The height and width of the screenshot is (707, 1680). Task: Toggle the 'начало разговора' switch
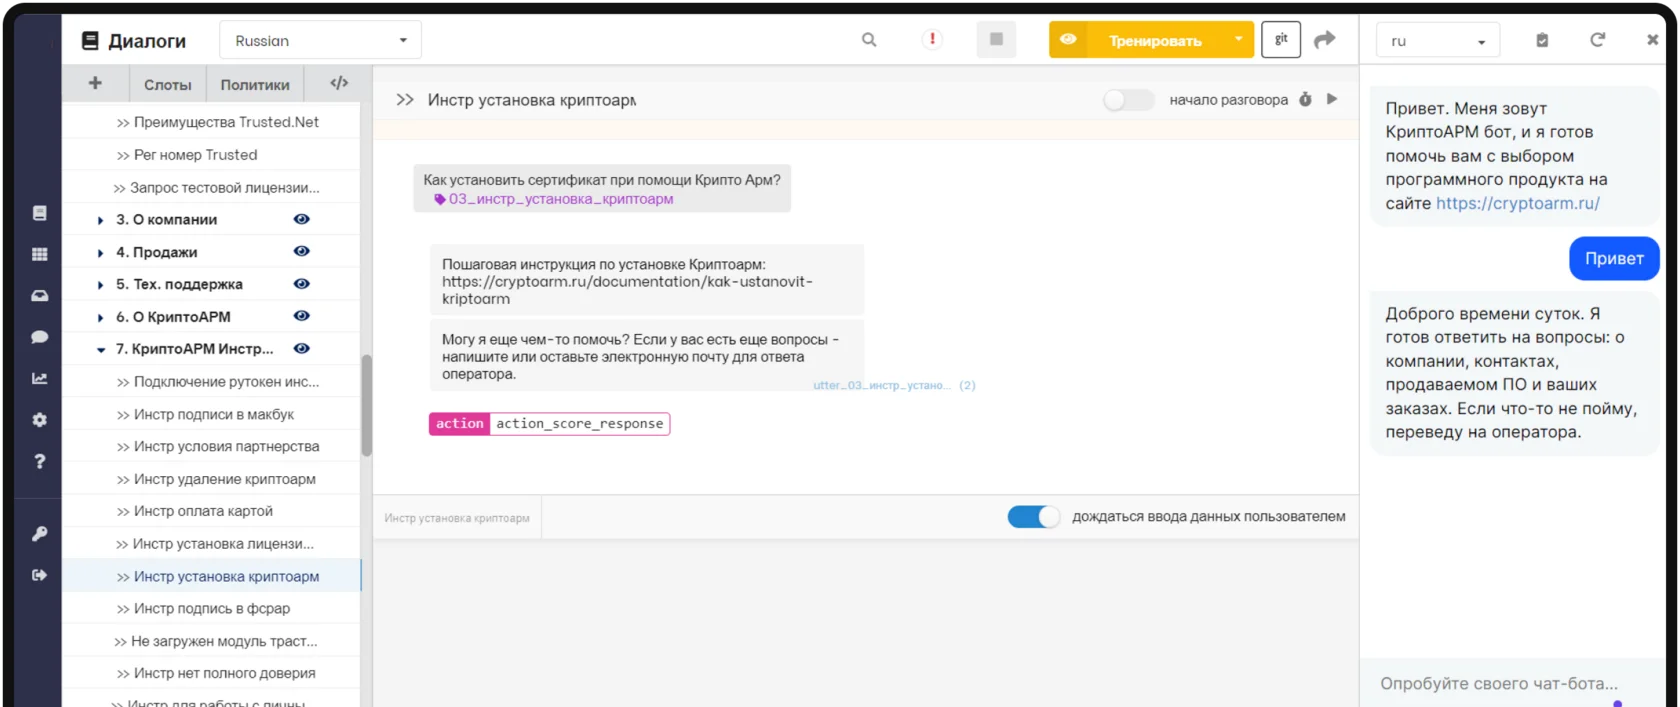(x=1127, y=100)
